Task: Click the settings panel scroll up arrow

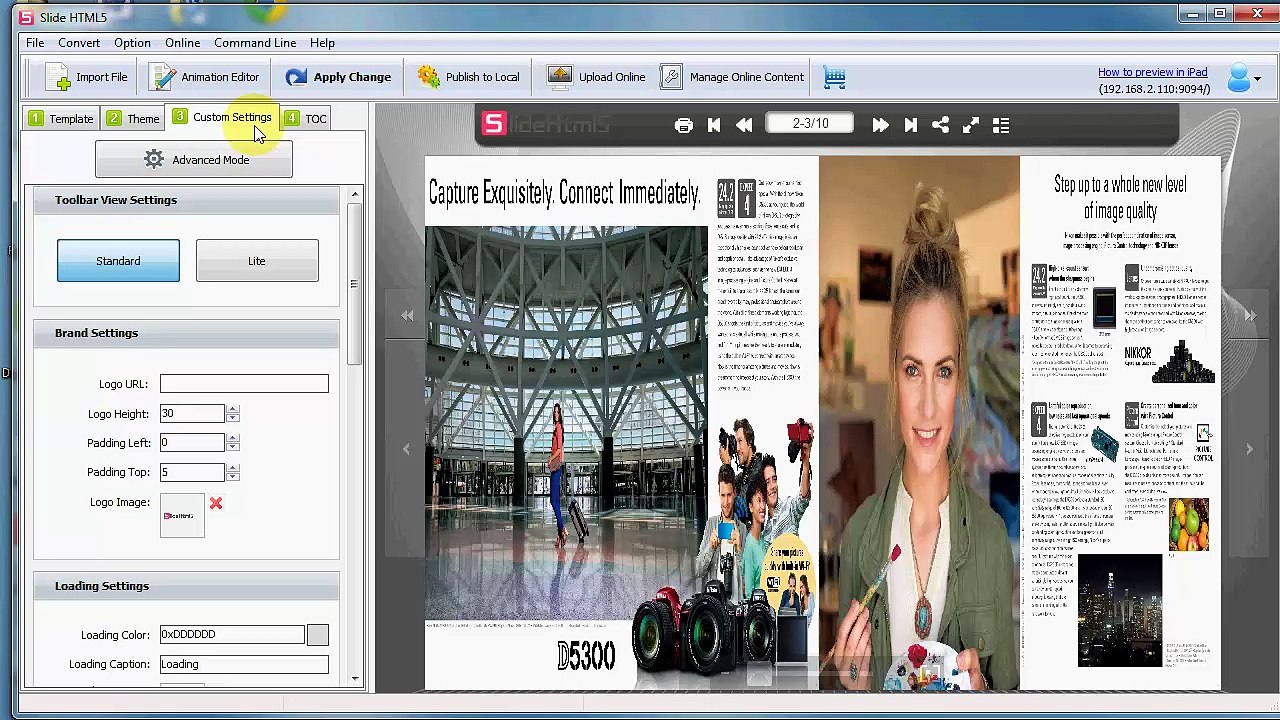Action: [x=354, y=194]
